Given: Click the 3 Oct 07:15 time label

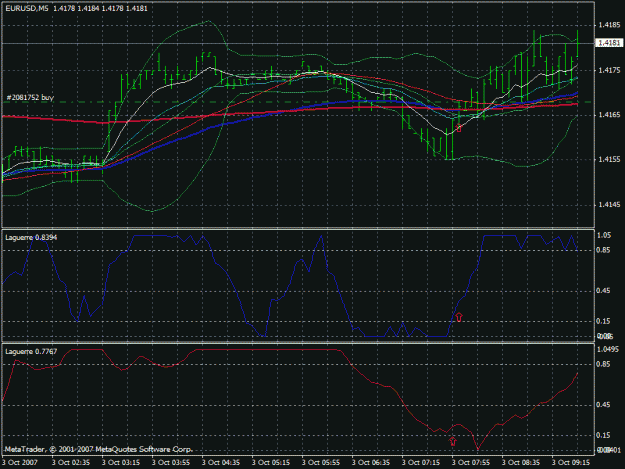Looking at the screenshot, I should pyautogui.click(x=421, y=462).
